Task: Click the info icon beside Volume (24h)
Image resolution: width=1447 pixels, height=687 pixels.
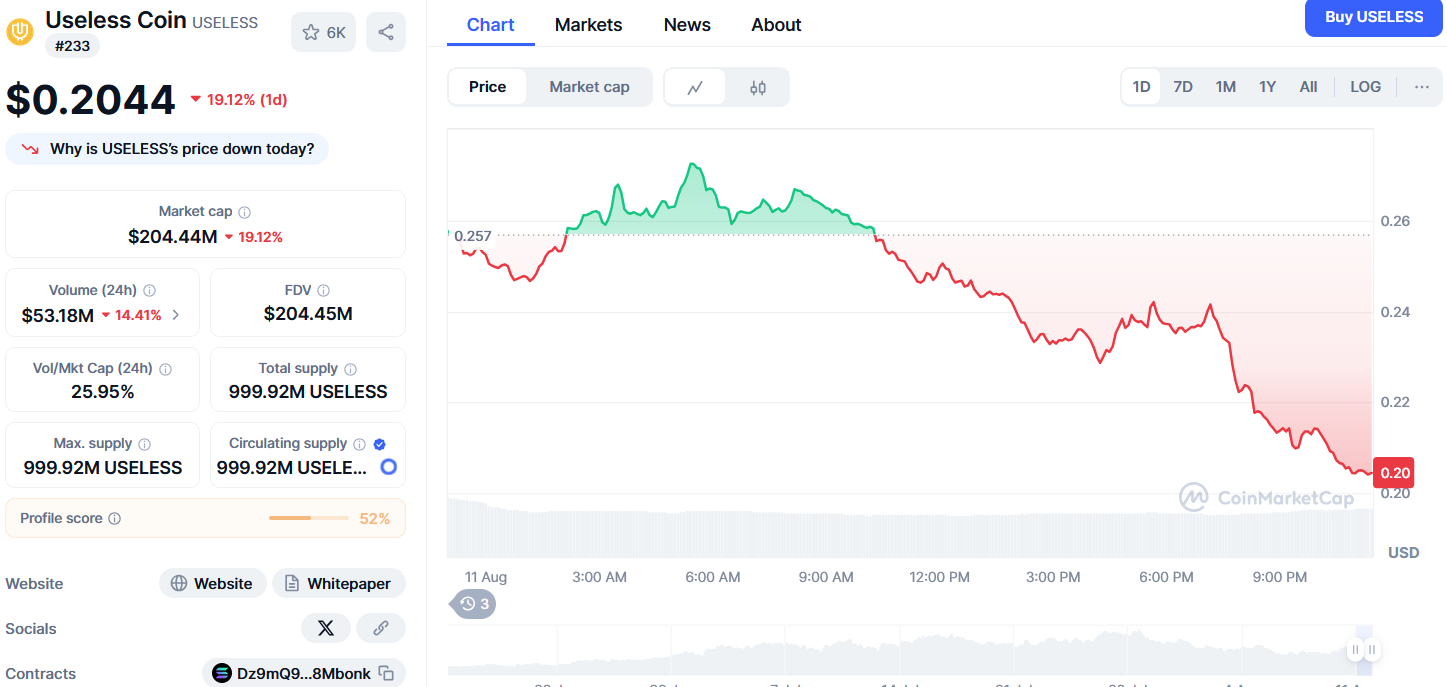Action: point(150,291)
